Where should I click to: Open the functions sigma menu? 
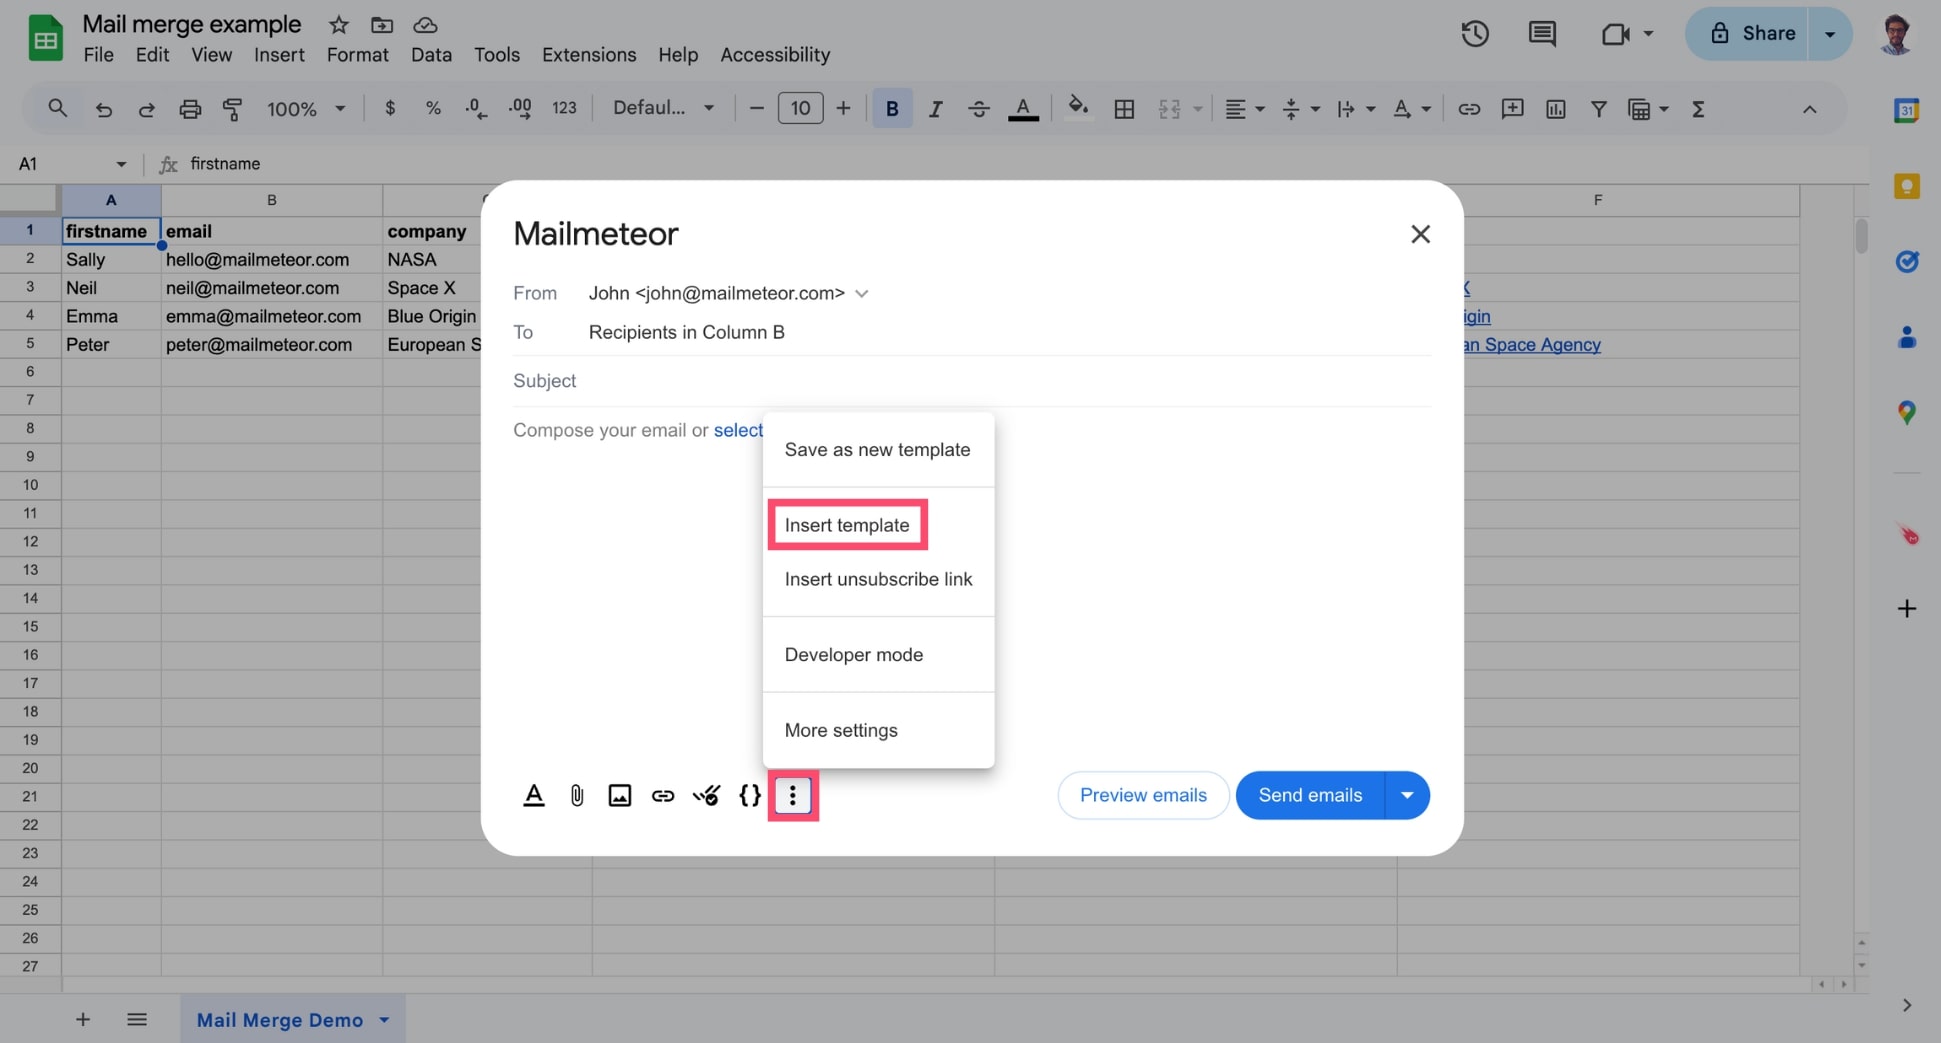[x=1698, y=109]
